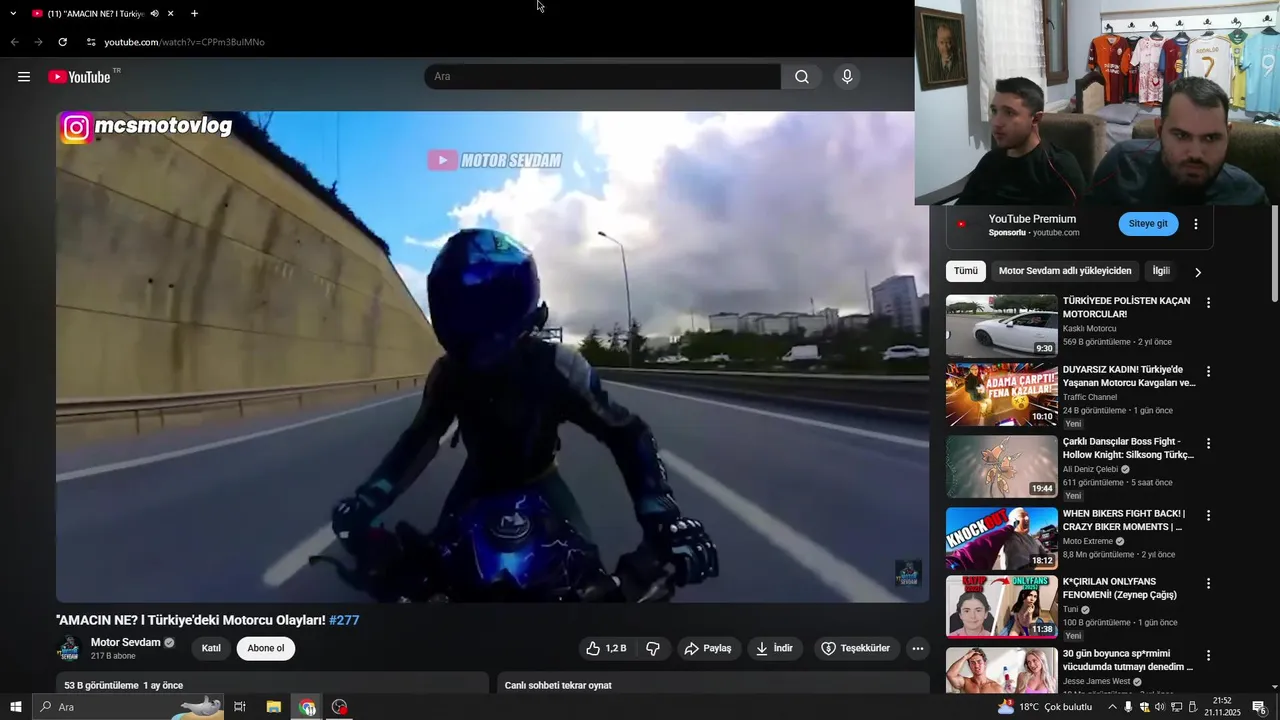Open Kasklı Motorcu channel name
This screenshot has width=1280, height=720.
(1090, 328)
